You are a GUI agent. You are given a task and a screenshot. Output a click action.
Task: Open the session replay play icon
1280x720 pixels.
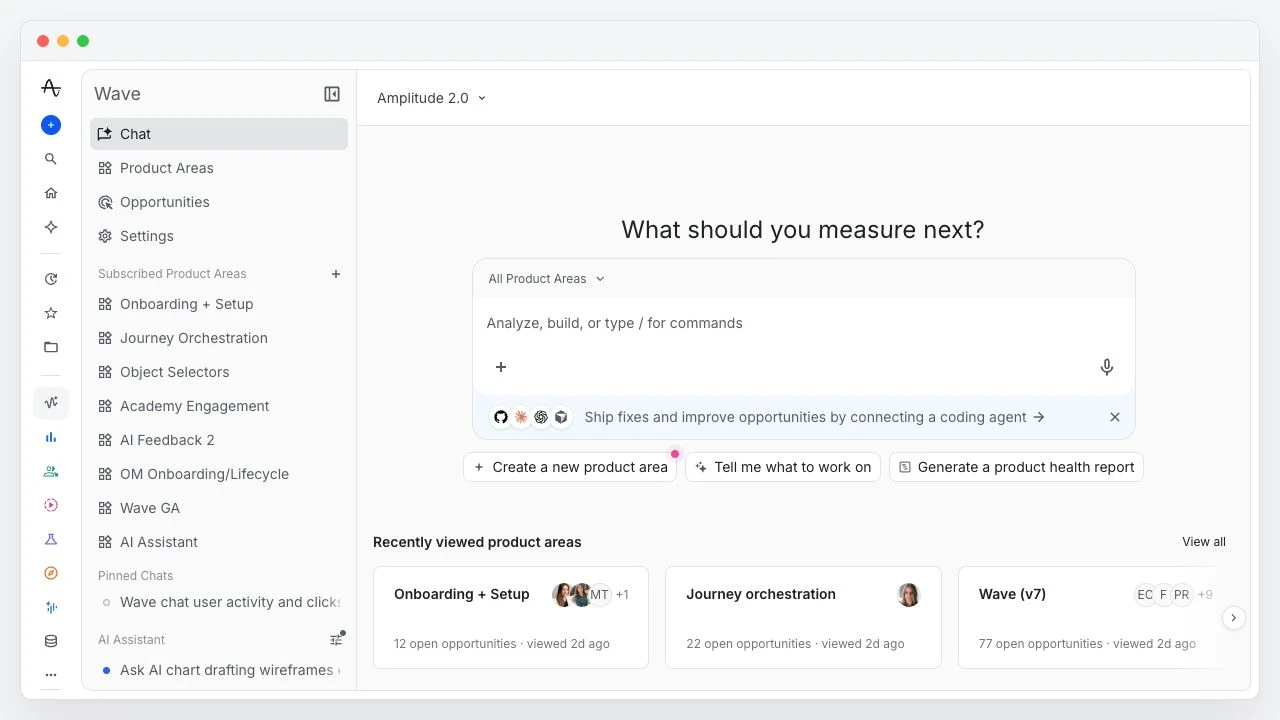tap(51, 505)
